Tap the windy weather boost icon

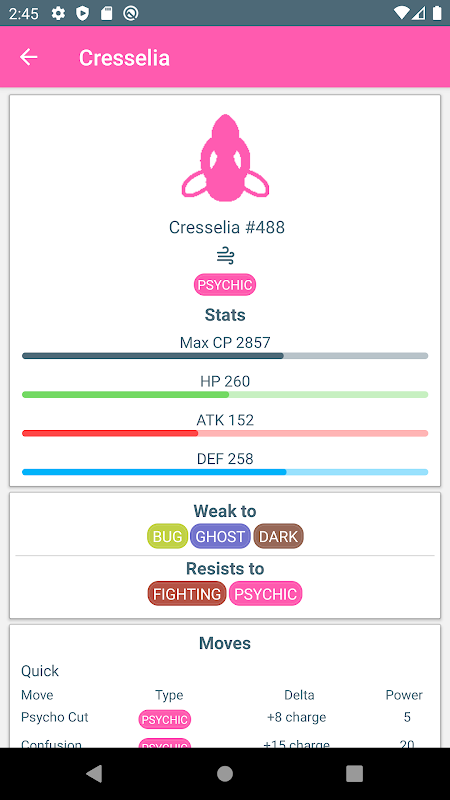pyautogui.click(x=225, y=256)
